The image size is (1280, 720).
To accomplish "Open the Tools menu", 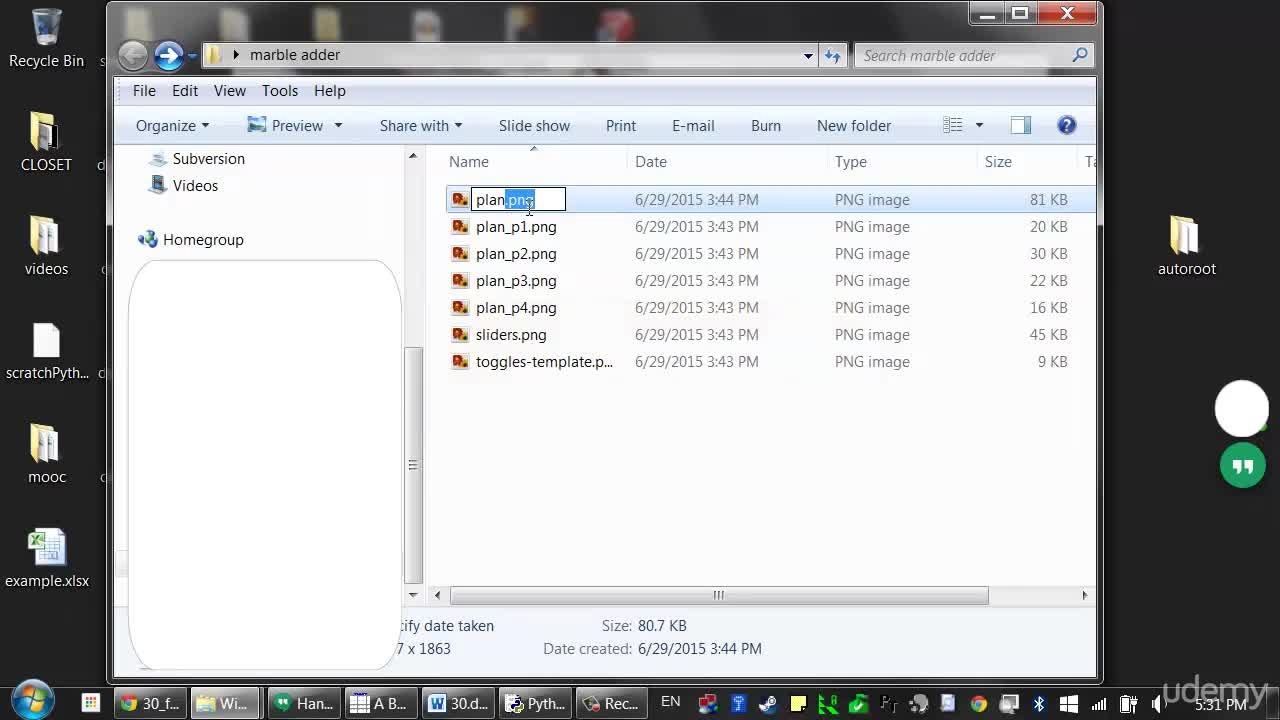I will pyautogui.click(x=280, y=91).
